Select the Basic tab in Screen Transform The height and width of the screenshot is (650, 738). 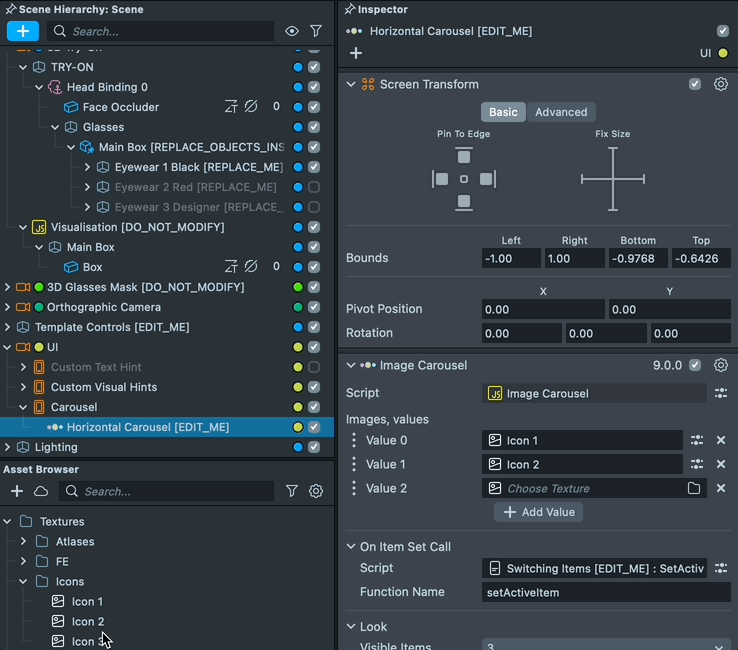pos(503,112)
